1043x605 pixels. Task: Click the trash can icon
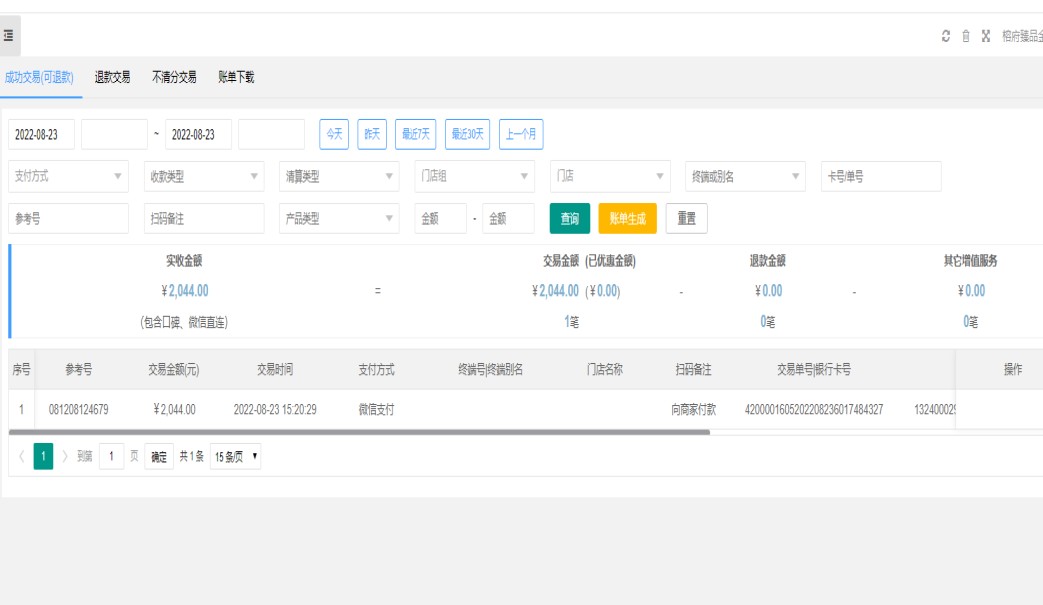pos(966,36)
